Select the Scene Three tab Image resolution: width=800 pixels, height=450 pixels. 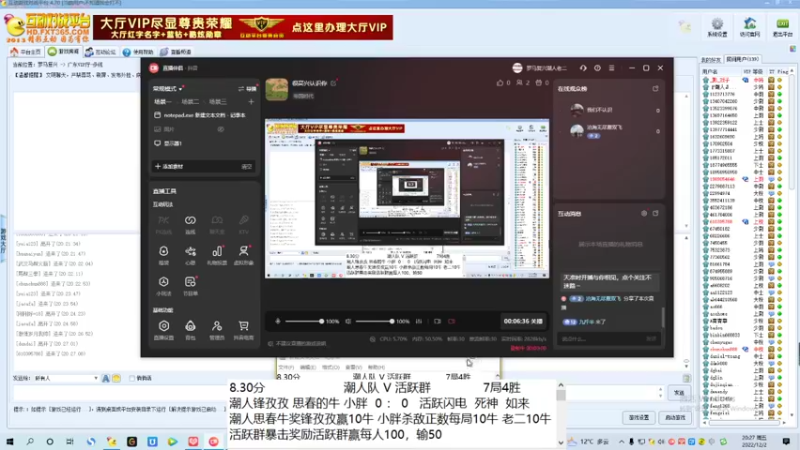(218, 102)
